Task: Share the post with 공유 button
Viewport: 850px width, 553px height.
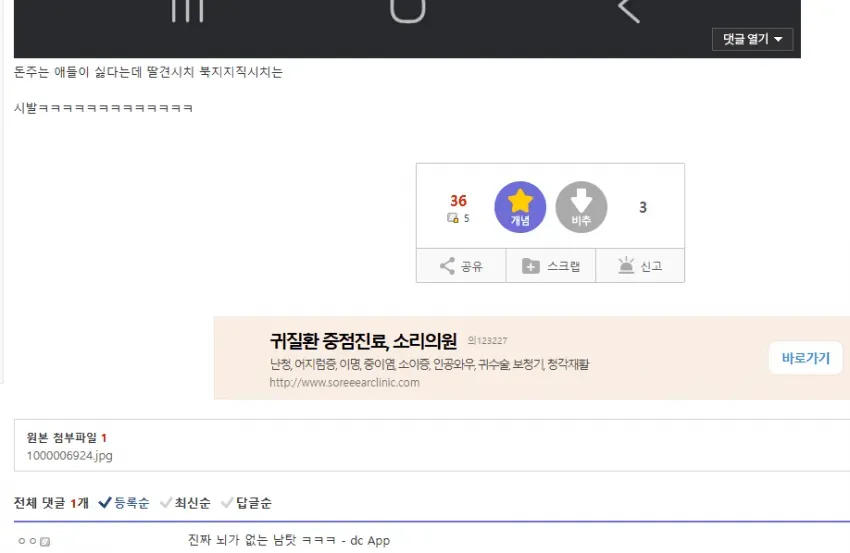Action: (461, 266)
